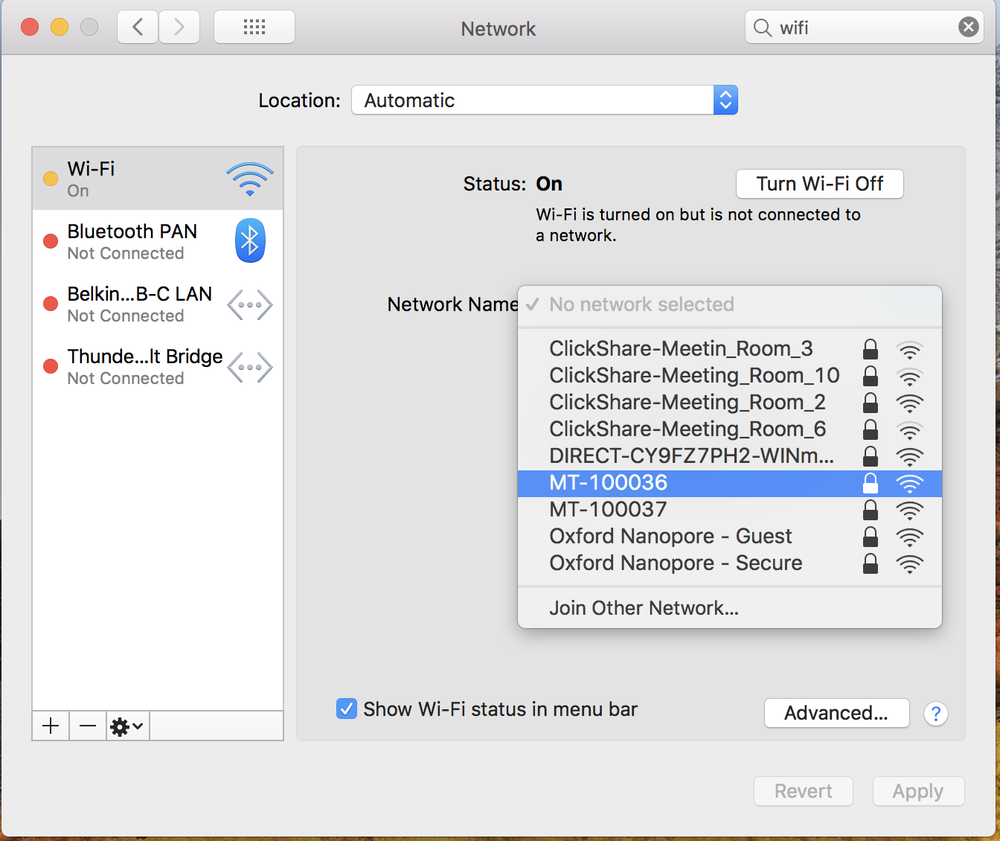This screenshot has width=1000, height=841.
Task: Toggle Show Wi-Fi status in menu bar
Action: 346,708
